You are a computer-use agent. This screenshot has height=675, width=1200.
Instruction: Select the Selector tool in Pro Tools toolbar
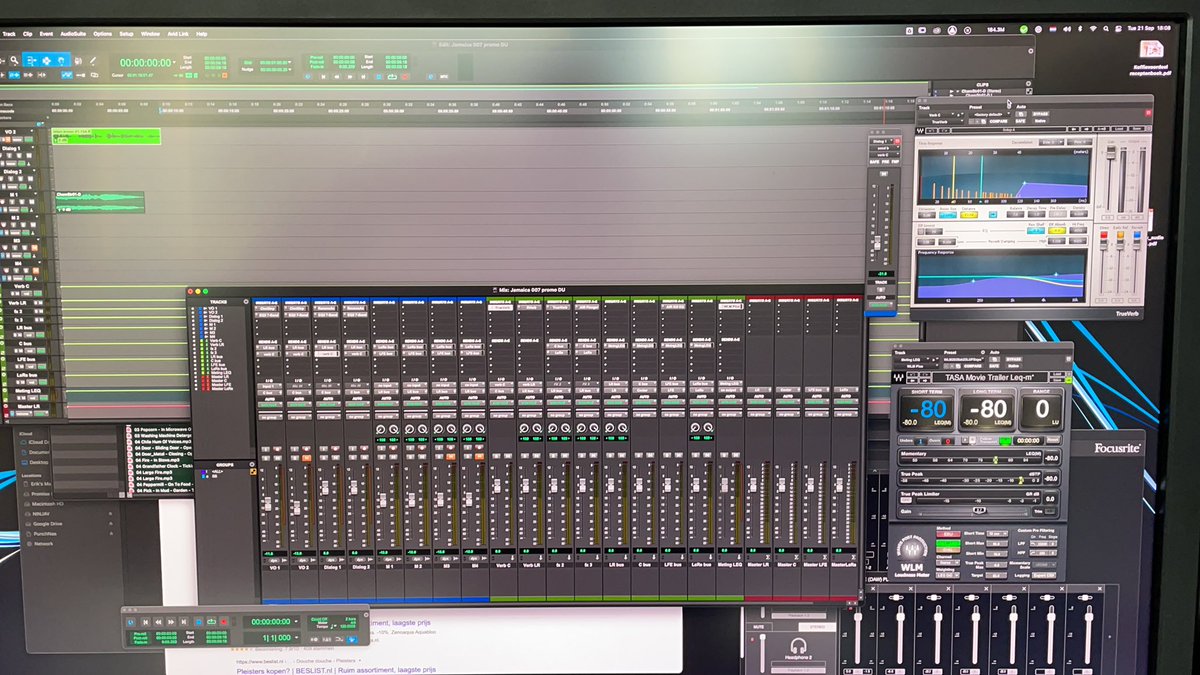click(46, 60)
